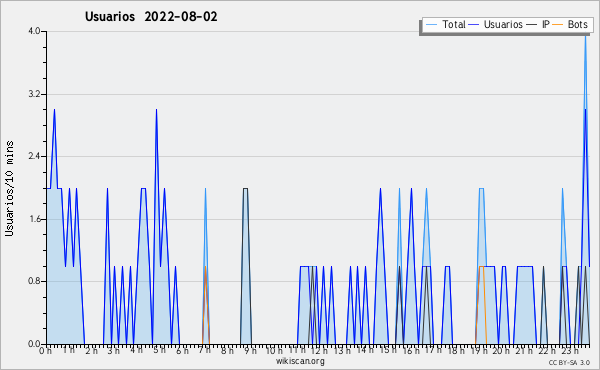Click the 2.4 value on the y-axis
This screenshot has width=600, height=370.
click(34, 156)
